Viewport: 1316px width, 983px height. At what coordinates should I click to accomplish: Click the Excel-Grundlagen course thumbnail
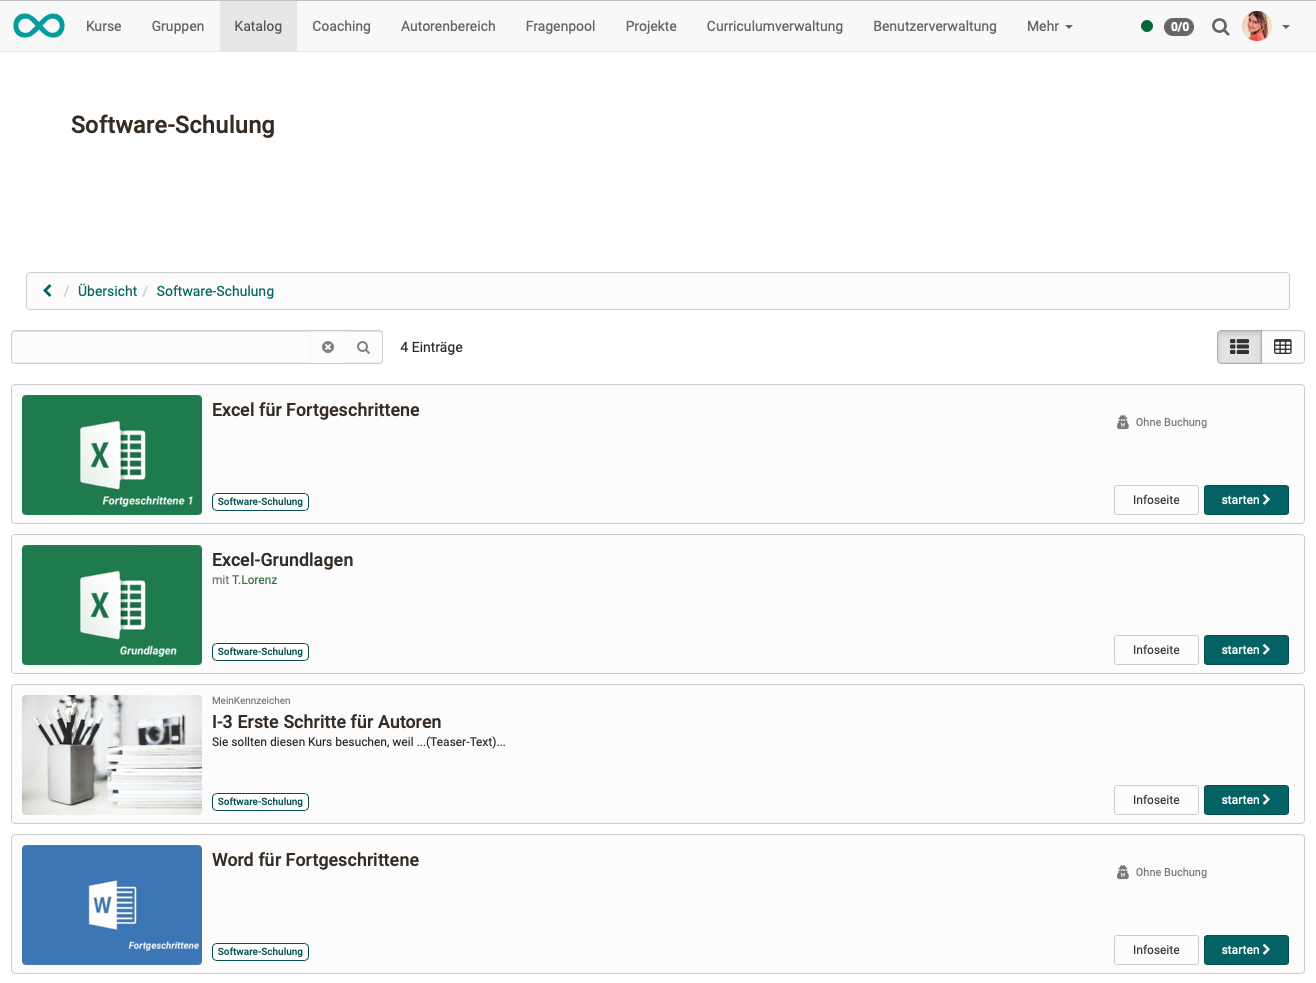click(111, 604)
